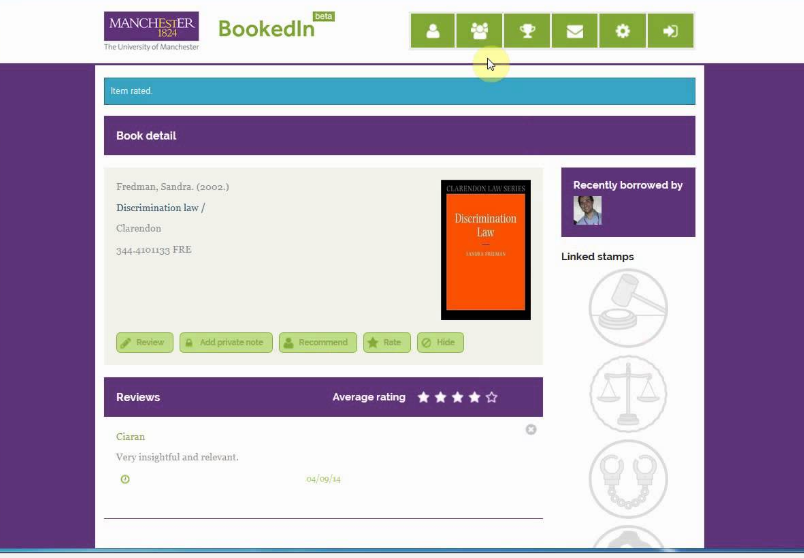Screen dimensions: 804x558
Task: Click the third star of average rating
Action: click(x=457, y=397)
